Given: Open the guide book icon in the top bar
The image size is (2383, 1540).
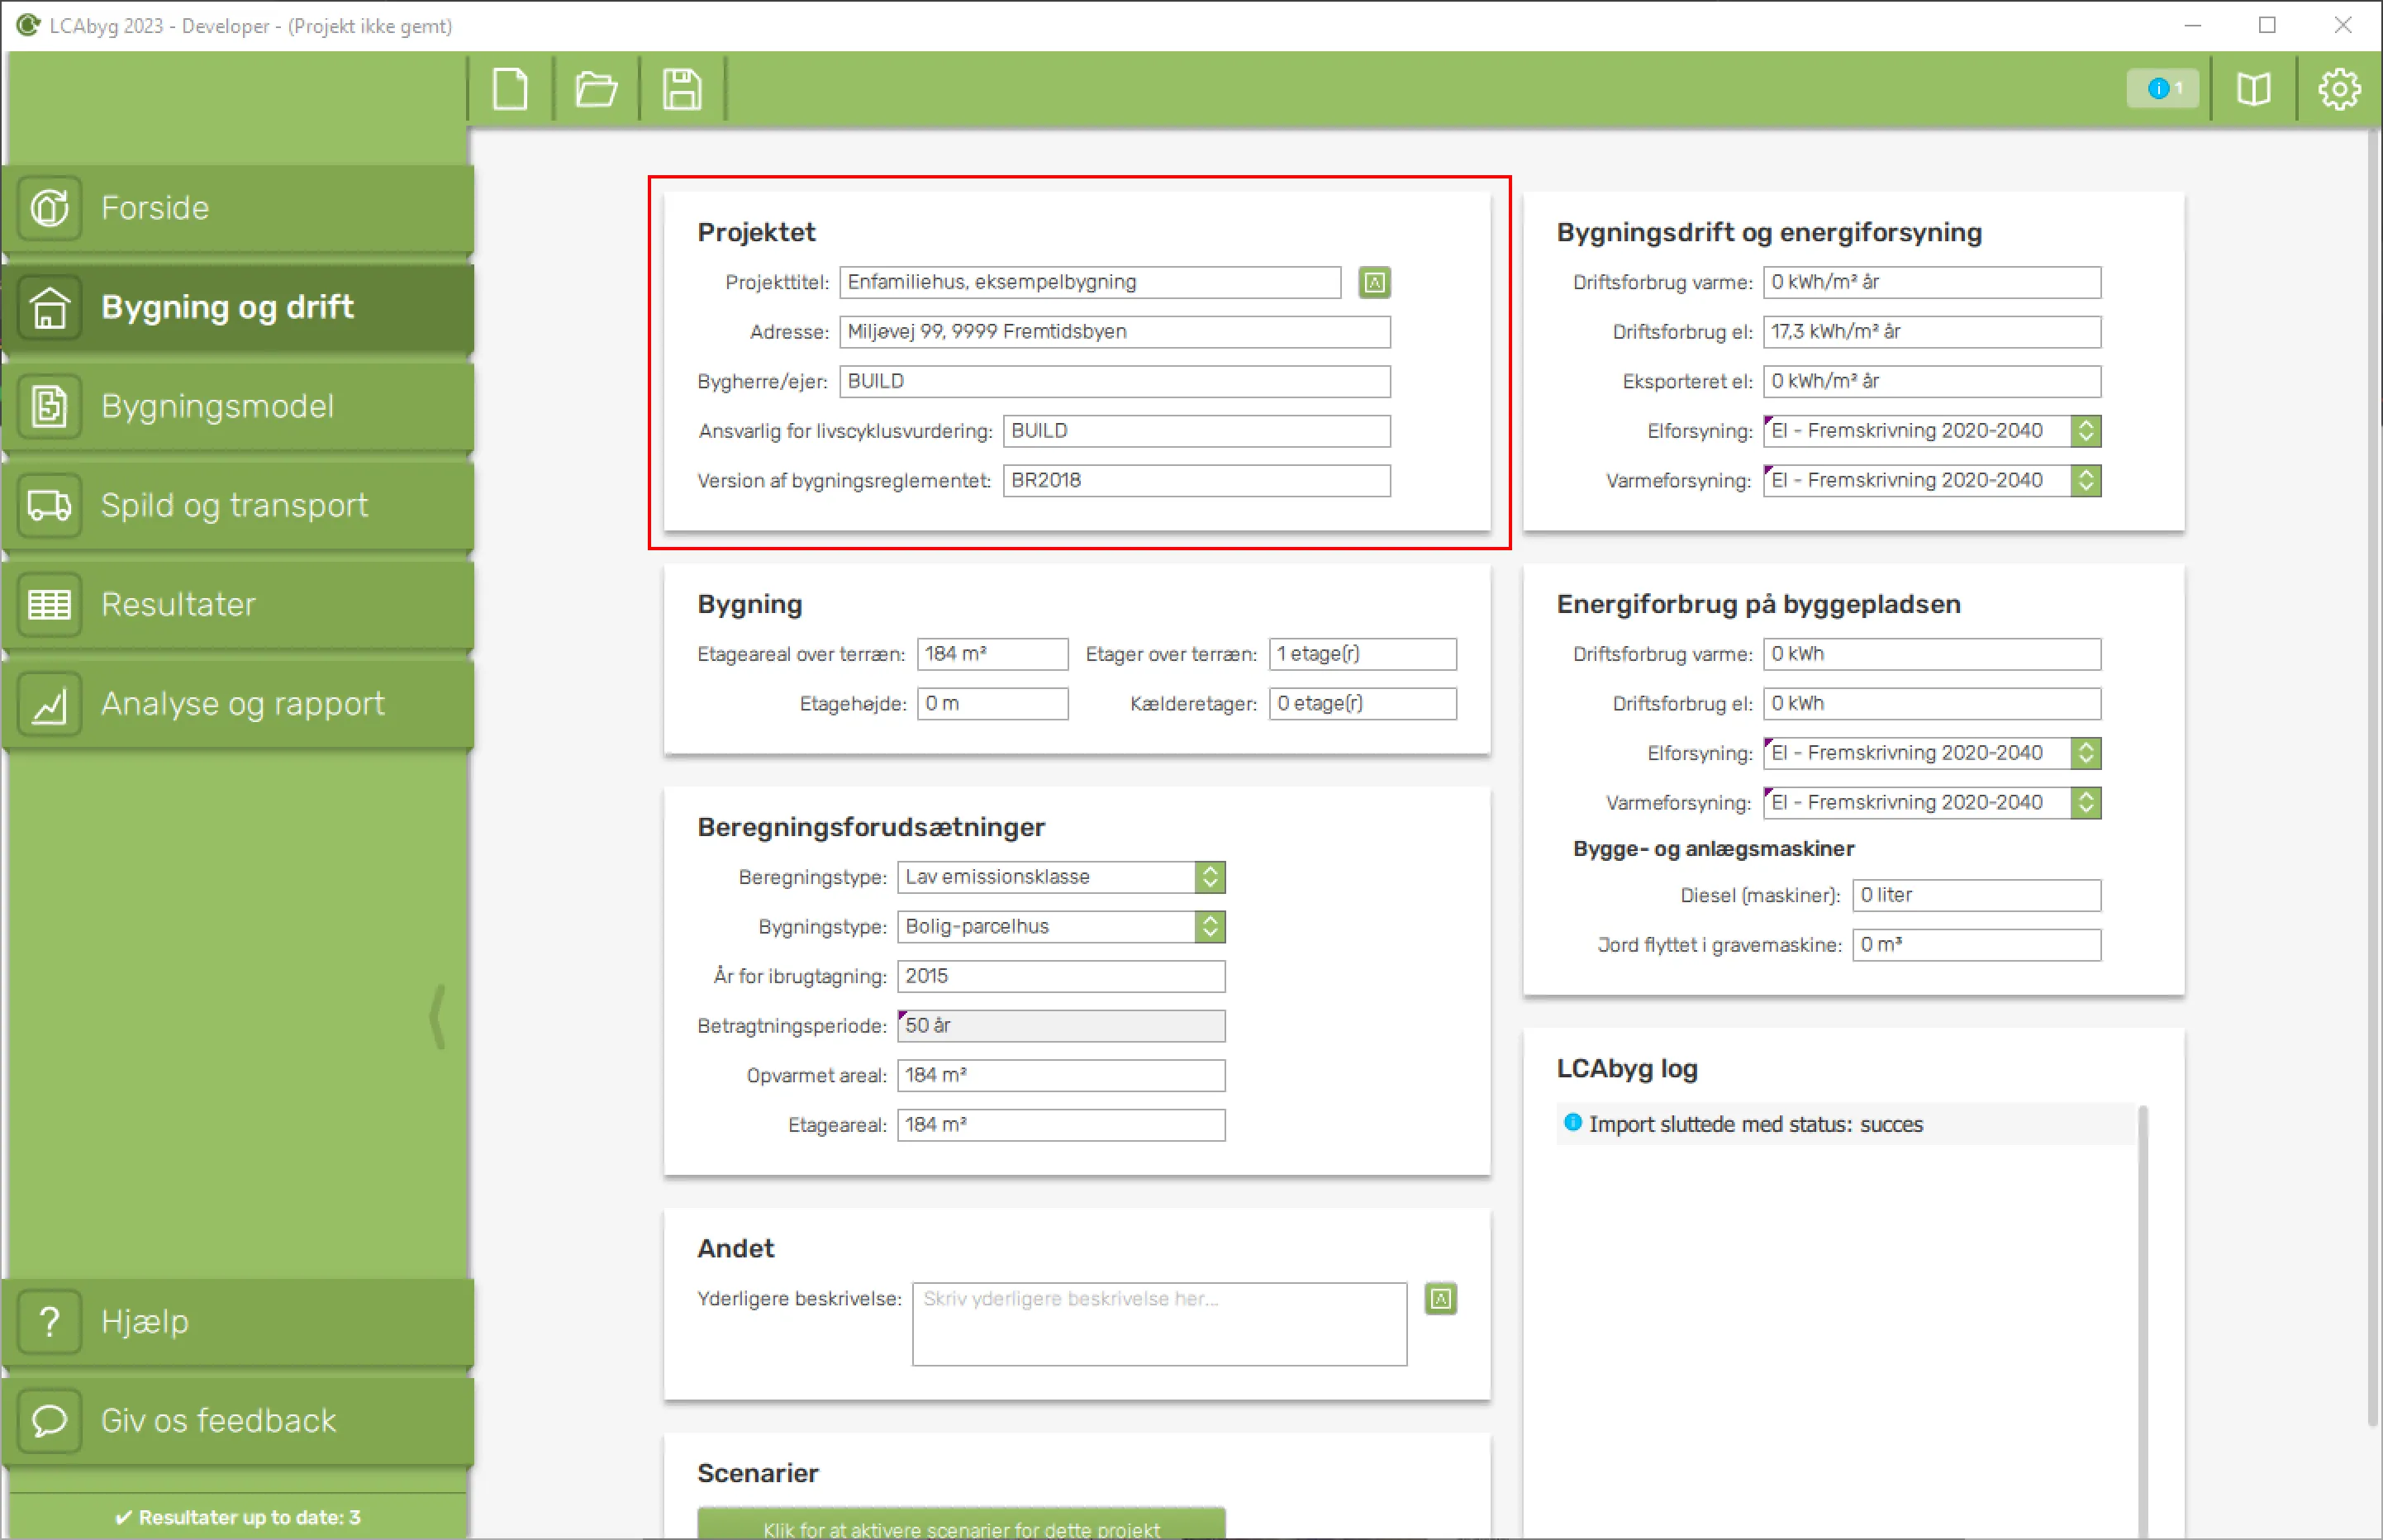Looking at the screenshot, I should click(x=2254, y=90).
